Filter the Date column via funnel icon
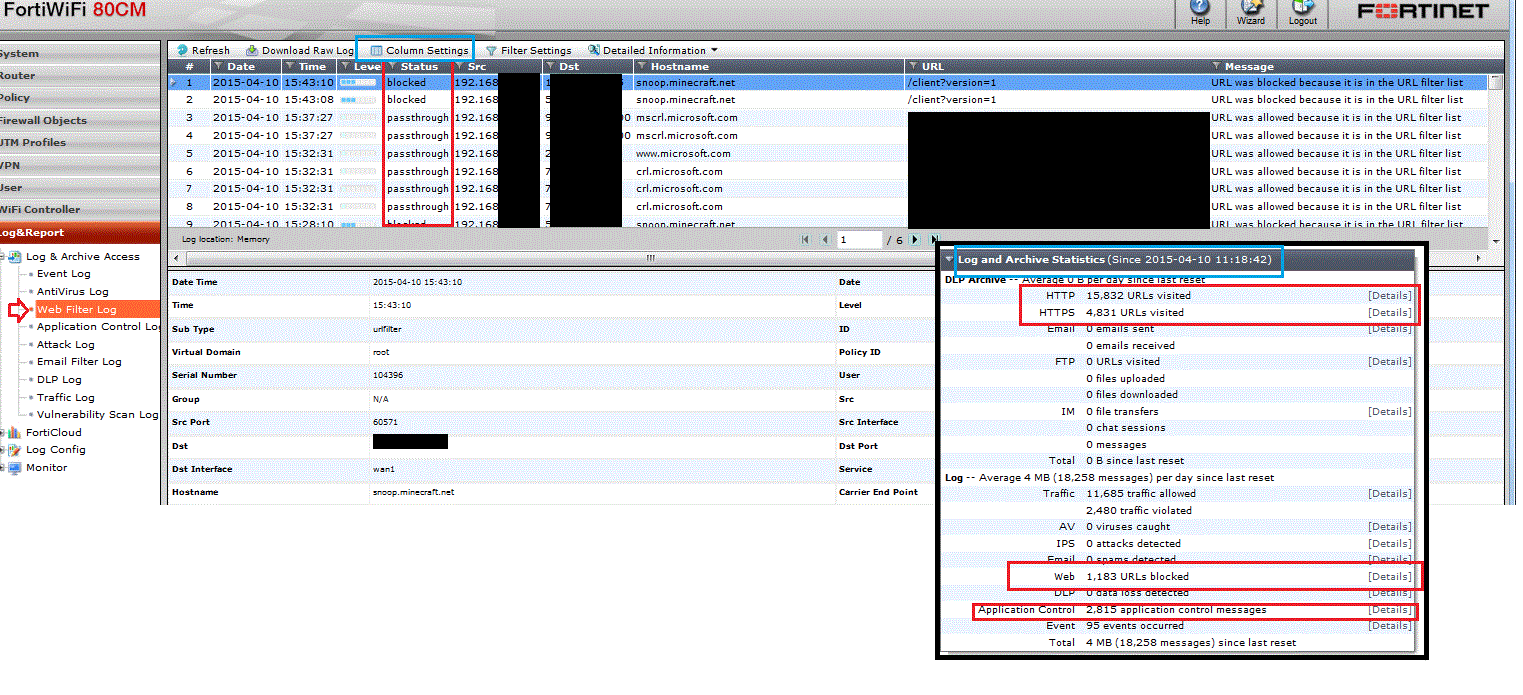This screenshot has width=1523, height=695. [219, 66]
